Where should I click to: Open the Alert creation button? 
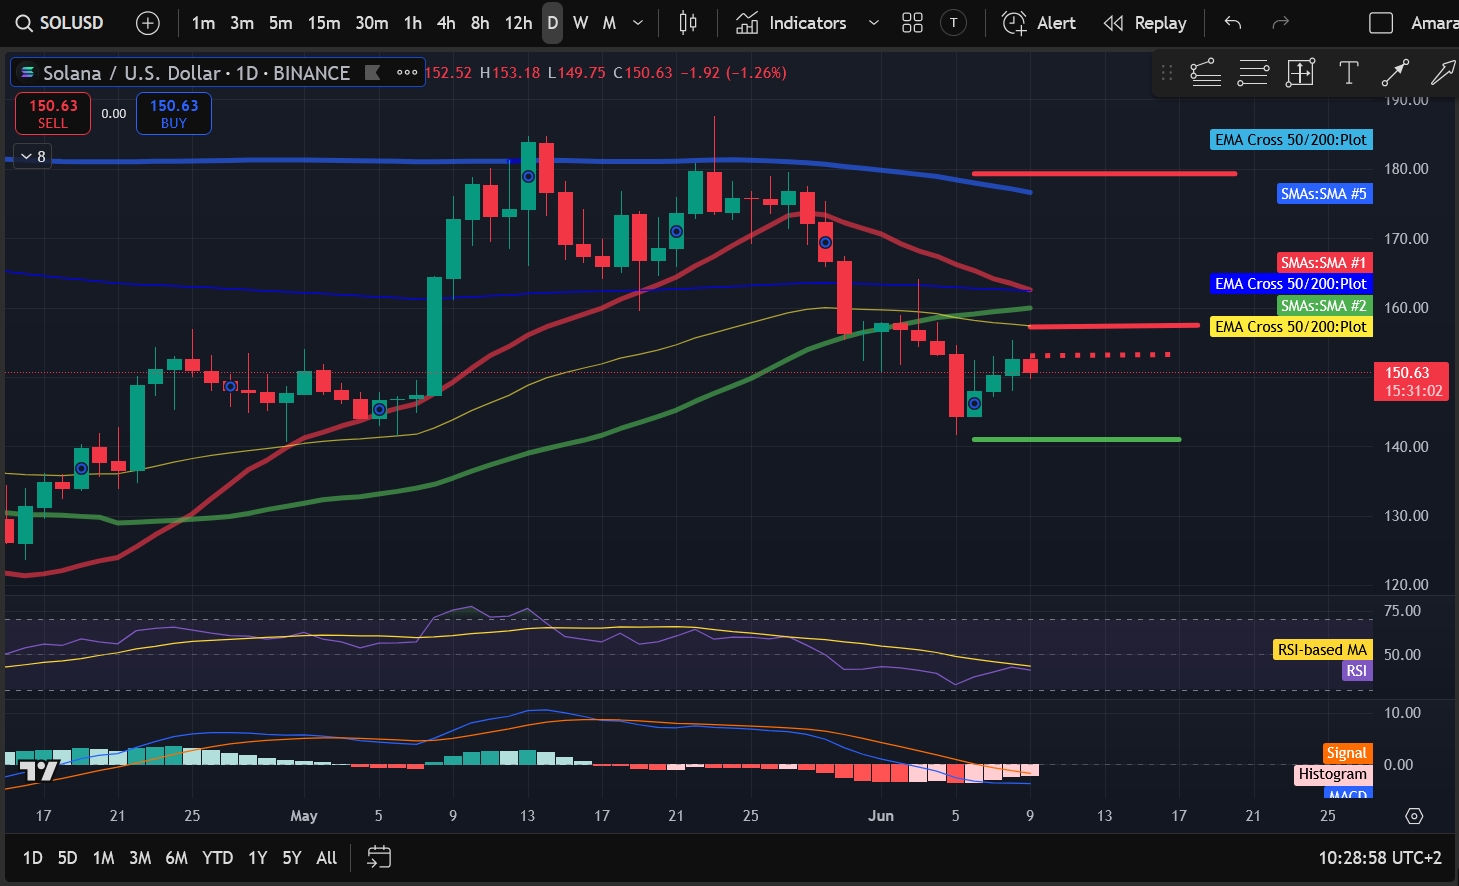point(1039,23)
